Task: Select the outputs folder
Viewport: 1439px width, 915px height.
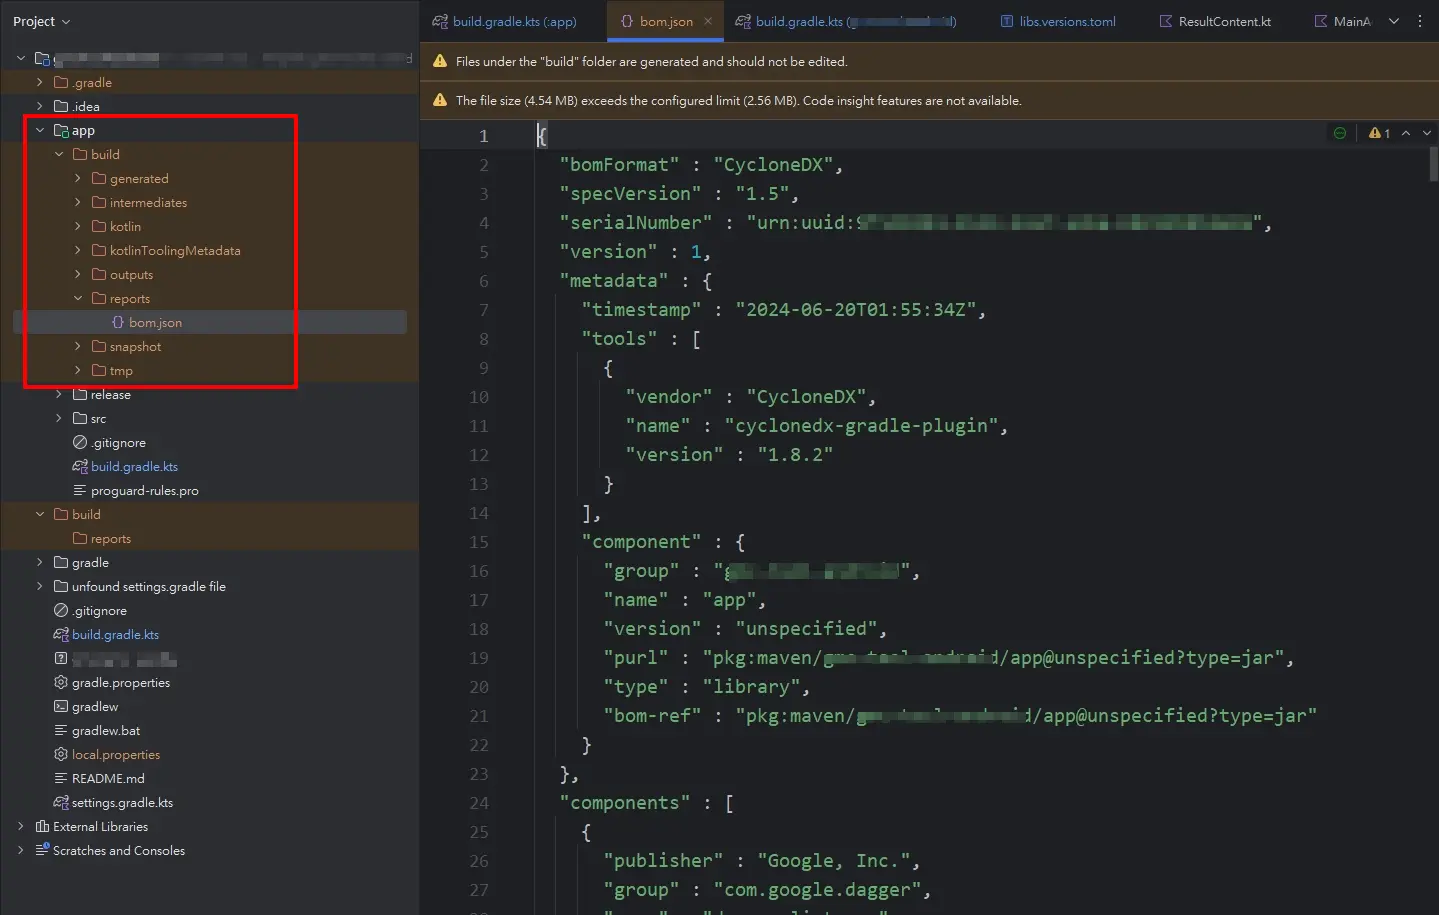Action: click(131, 274)
